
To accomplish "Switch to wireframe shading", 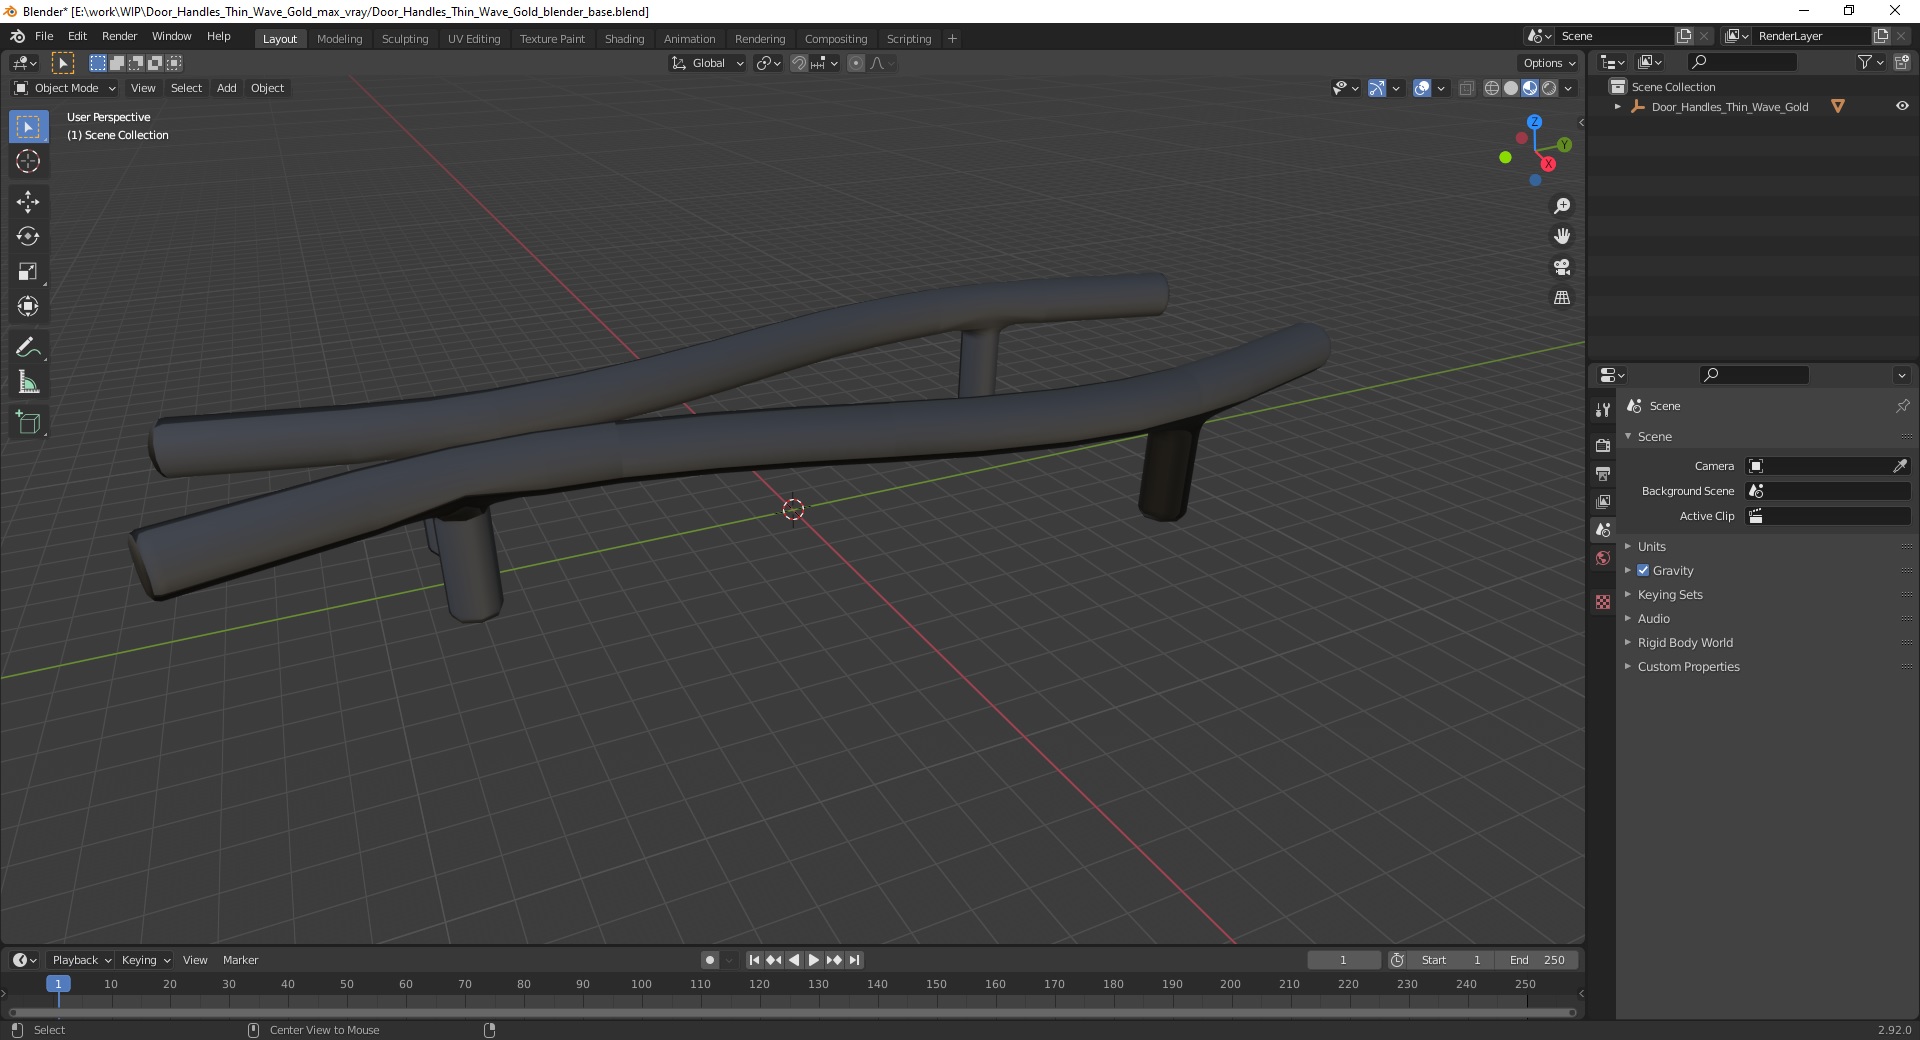I will coord(1492,88).
